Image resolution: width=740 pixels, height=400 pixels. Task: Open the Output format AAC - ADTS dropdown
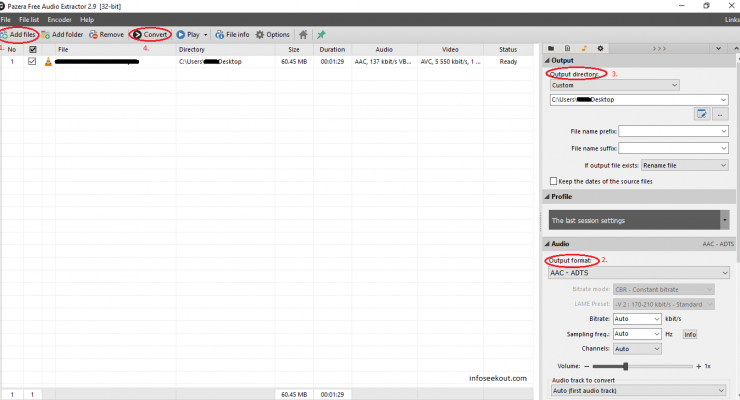639,273
